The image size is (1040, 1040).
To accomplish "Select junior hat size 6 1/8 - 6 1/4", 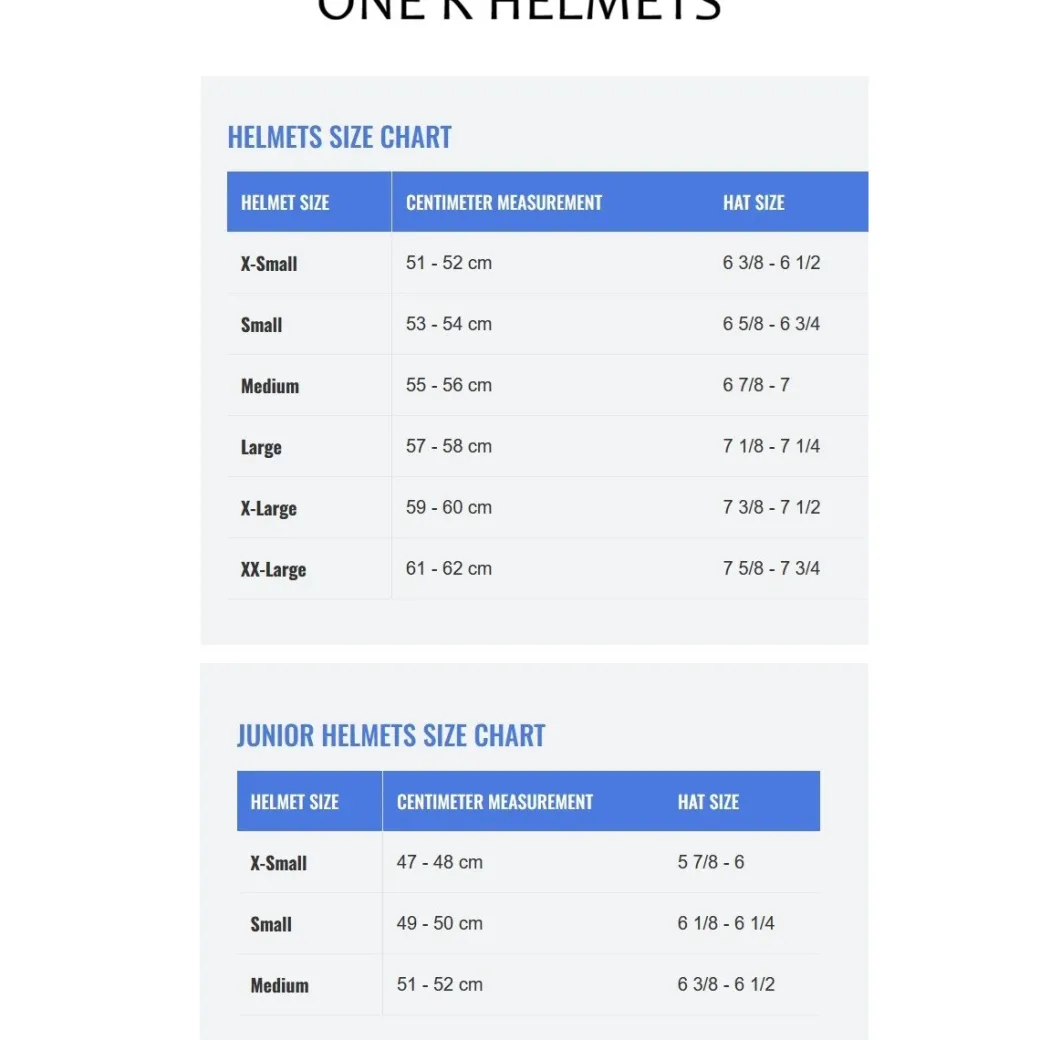I will [726, 923].
